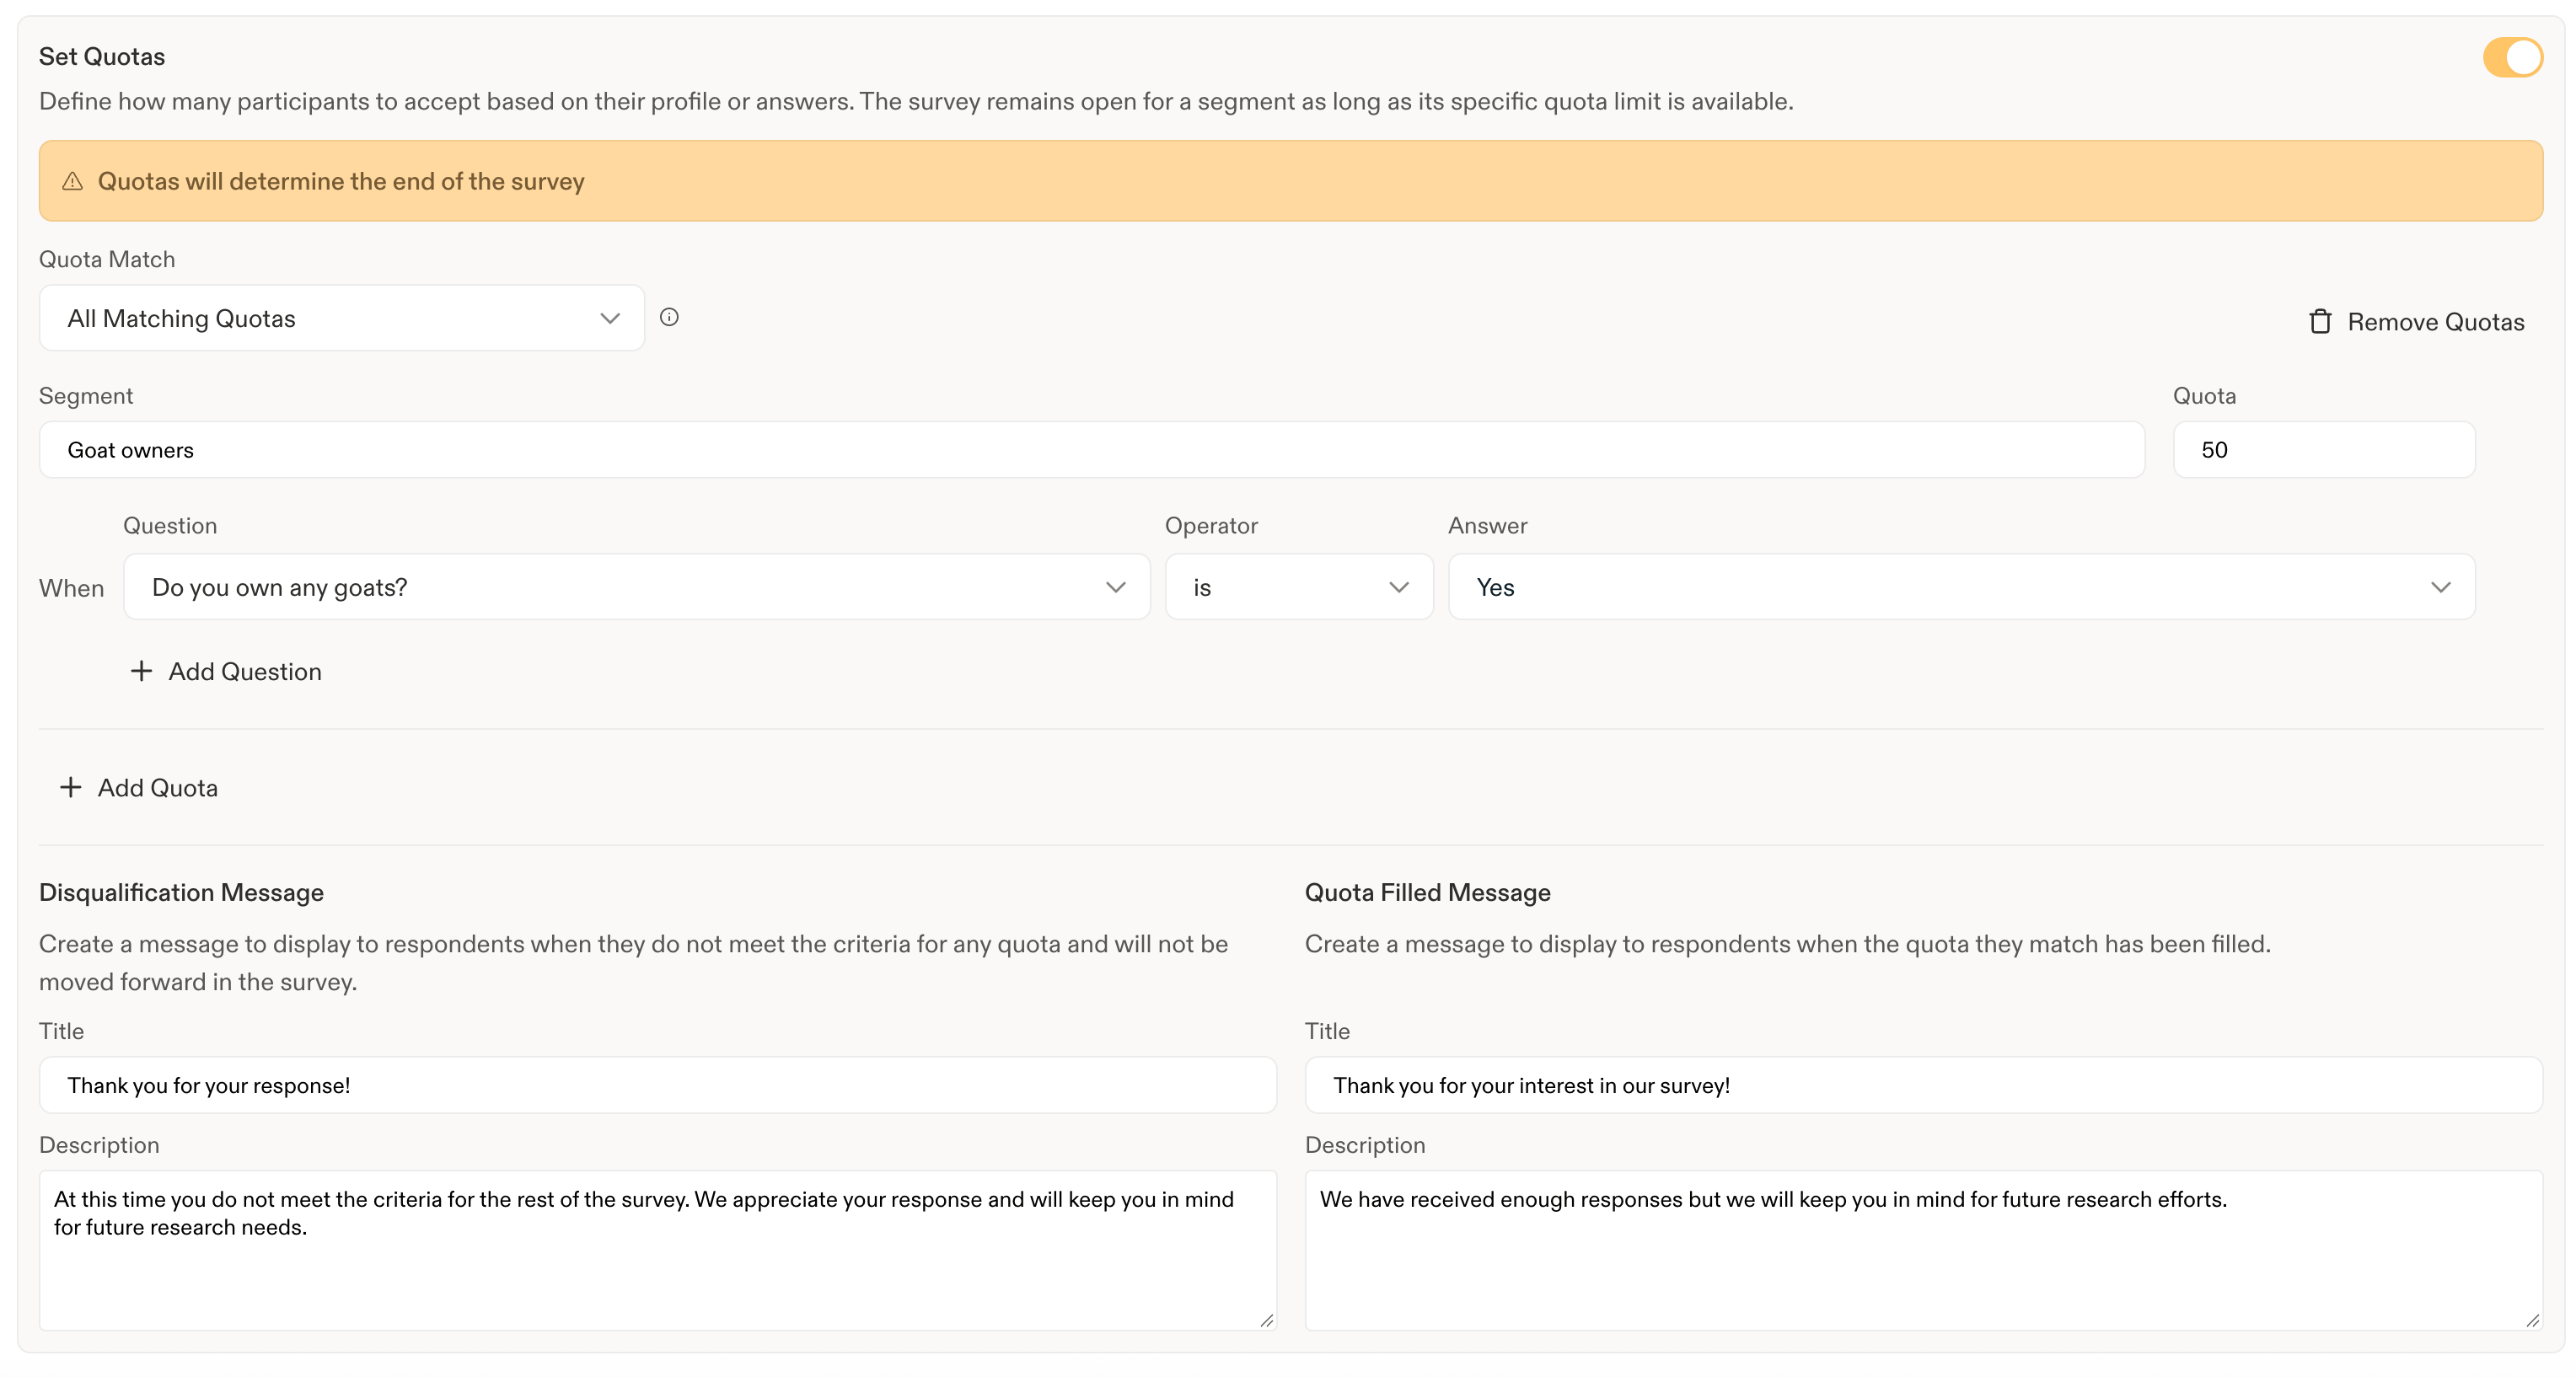Click the Quota Match info icon
This screenshot has width=2576, height=1377.
669,317
